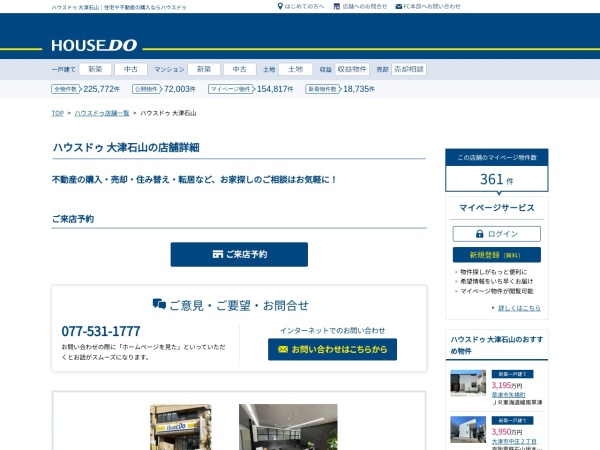600x450 pixels.
Task: Click the 公開物件 72,003件 counter
Action: click(x=164, y=89)
